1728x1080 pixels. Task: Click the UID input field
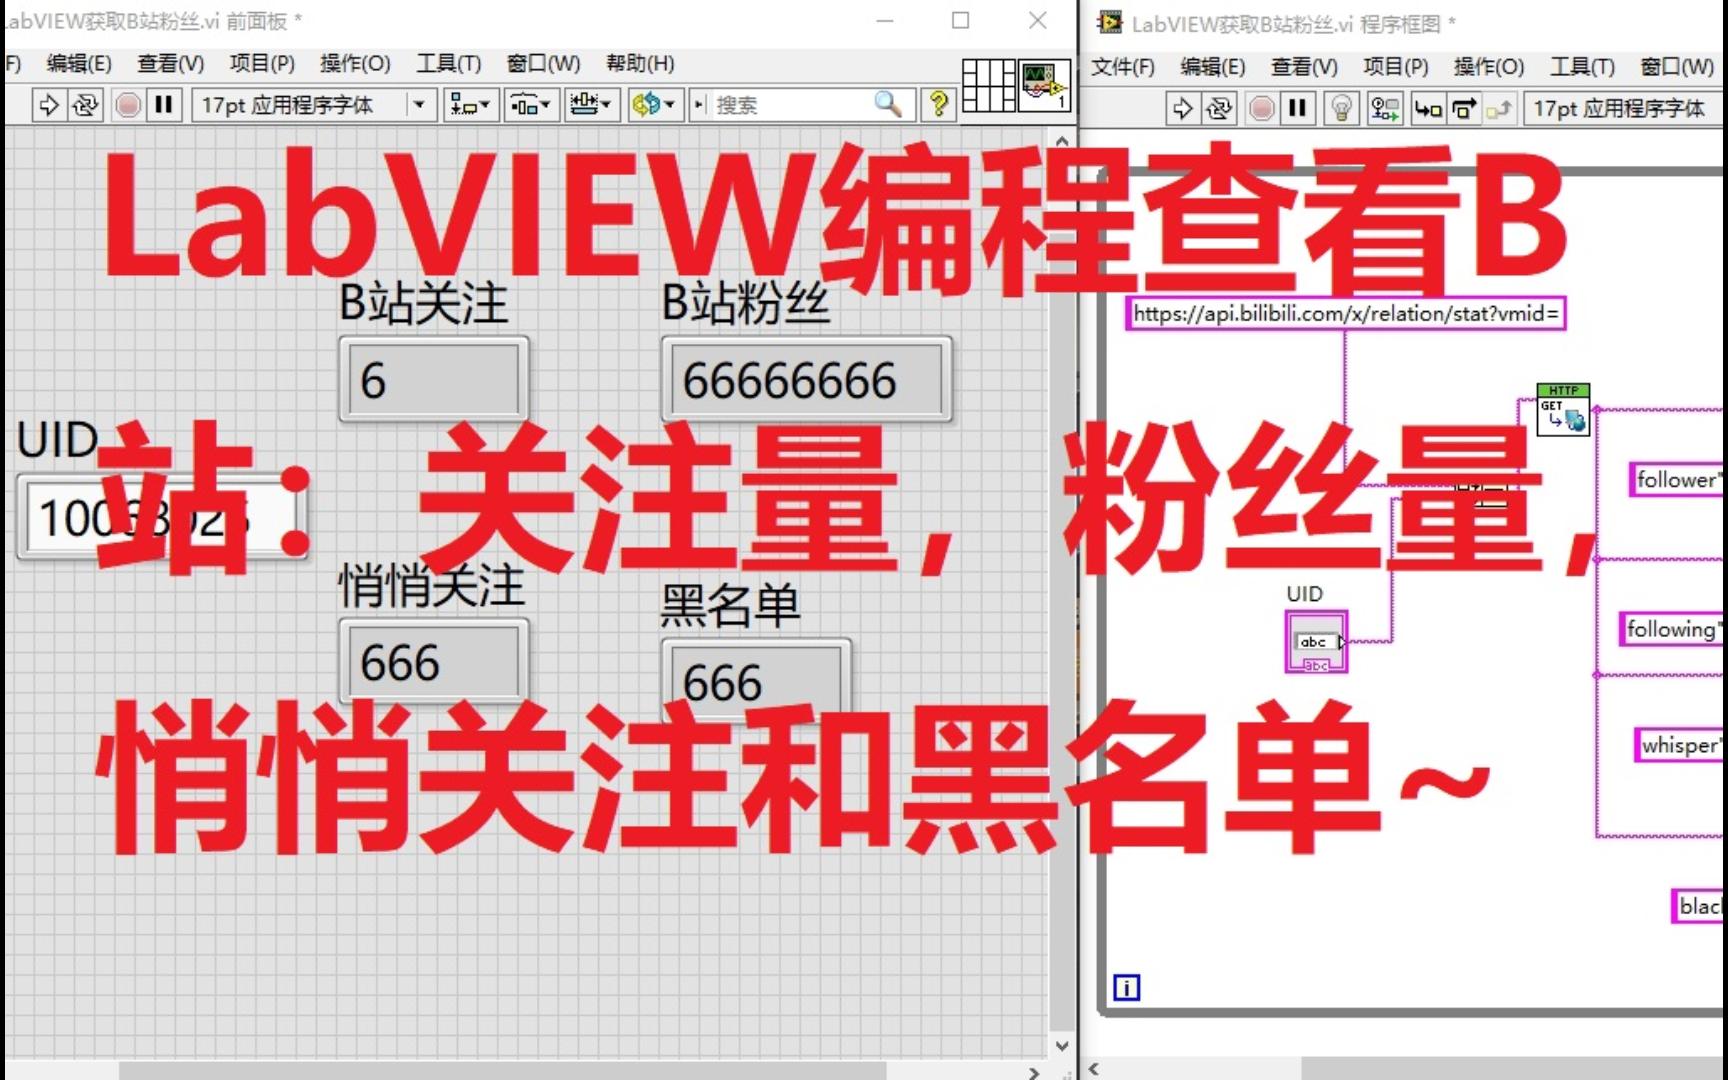164,518
